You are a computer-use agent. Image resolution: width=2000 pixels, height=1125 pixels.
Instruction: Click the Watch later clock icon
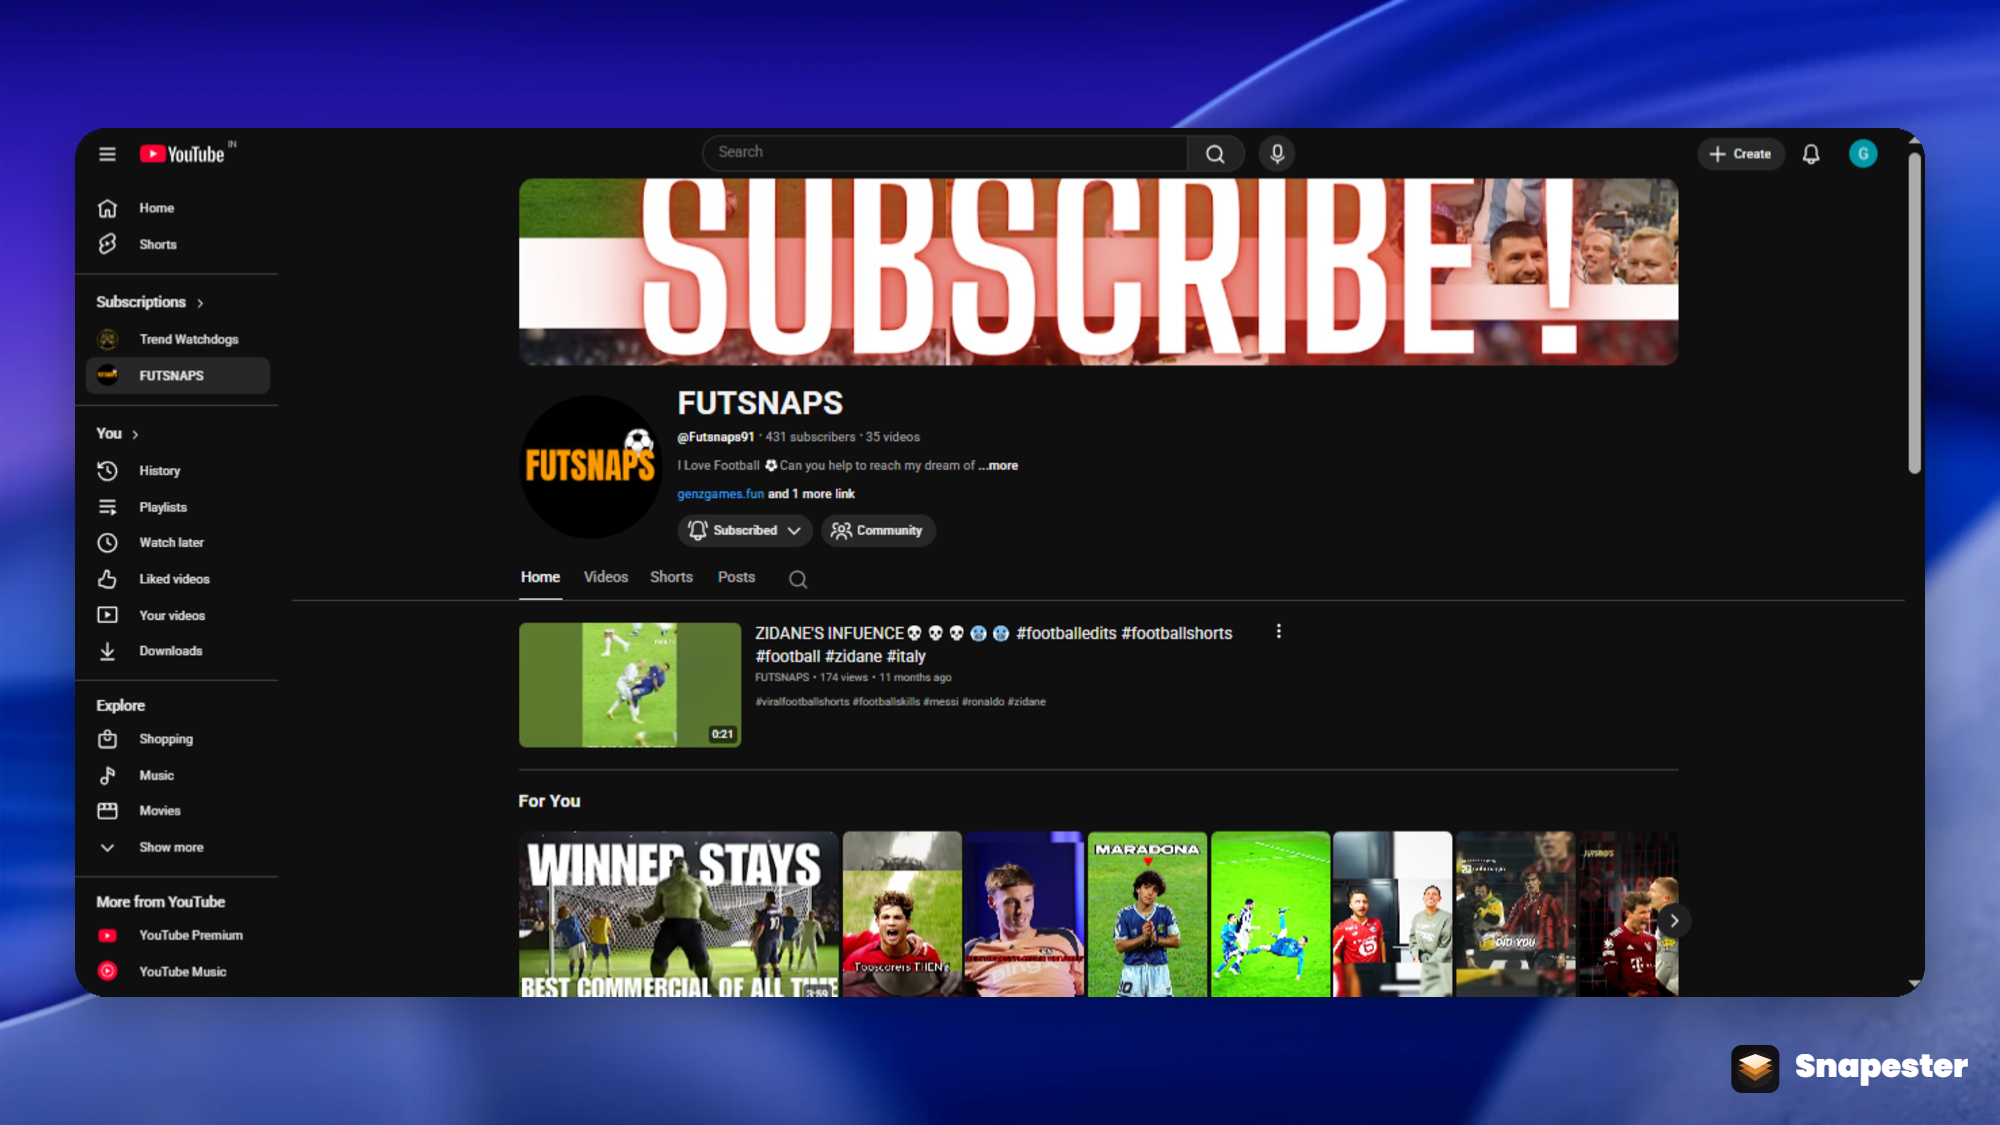click(107, 543)
